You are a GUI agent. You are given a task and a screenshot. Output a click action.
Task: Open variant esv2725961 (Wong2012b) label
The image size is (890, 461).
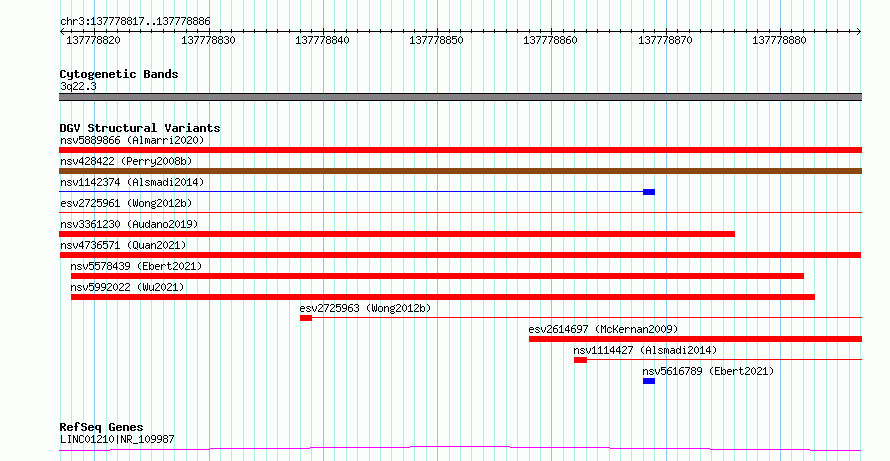[126, 203]
